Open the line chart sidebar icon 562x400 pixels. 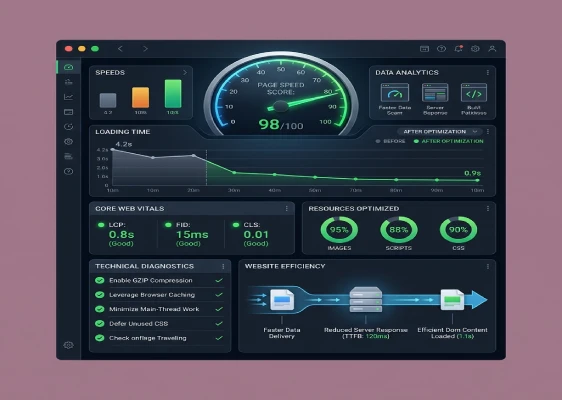click(68, 97)
